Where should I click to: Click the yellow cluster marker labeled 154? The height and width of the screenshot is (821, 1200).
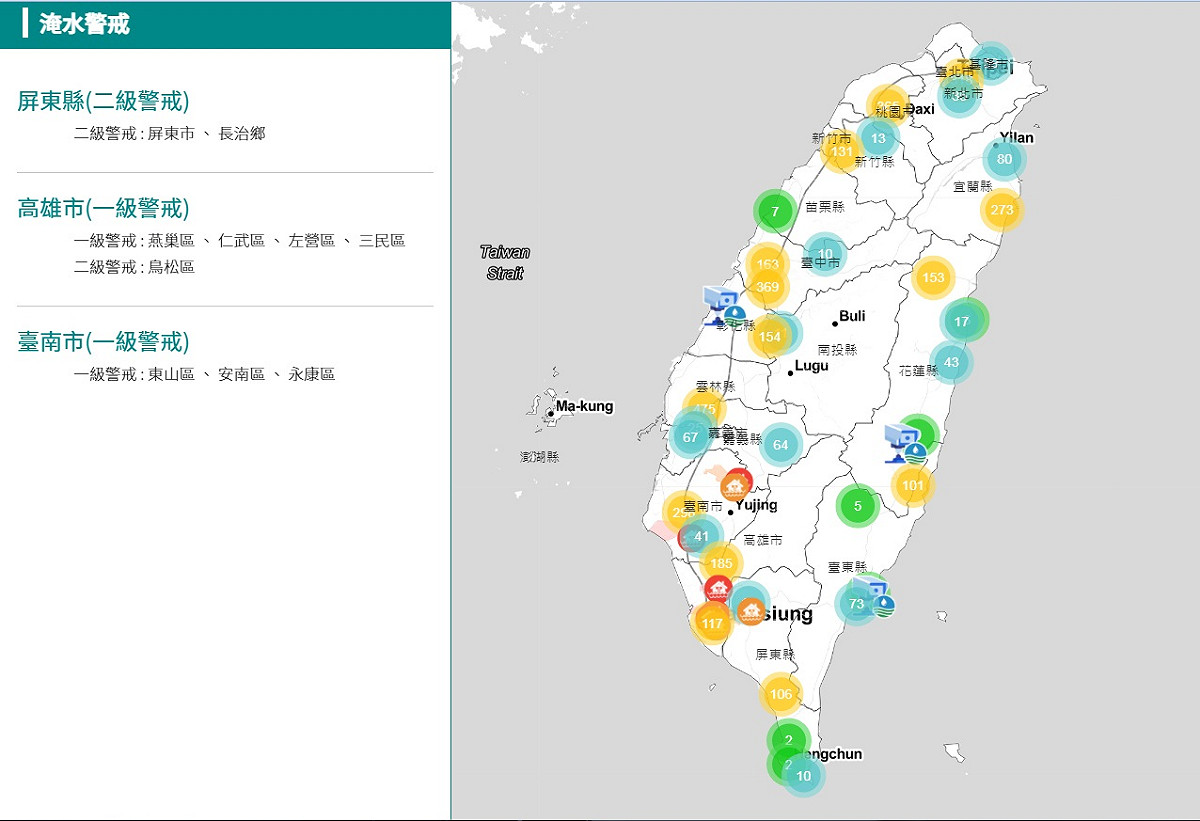pos(770,337)
